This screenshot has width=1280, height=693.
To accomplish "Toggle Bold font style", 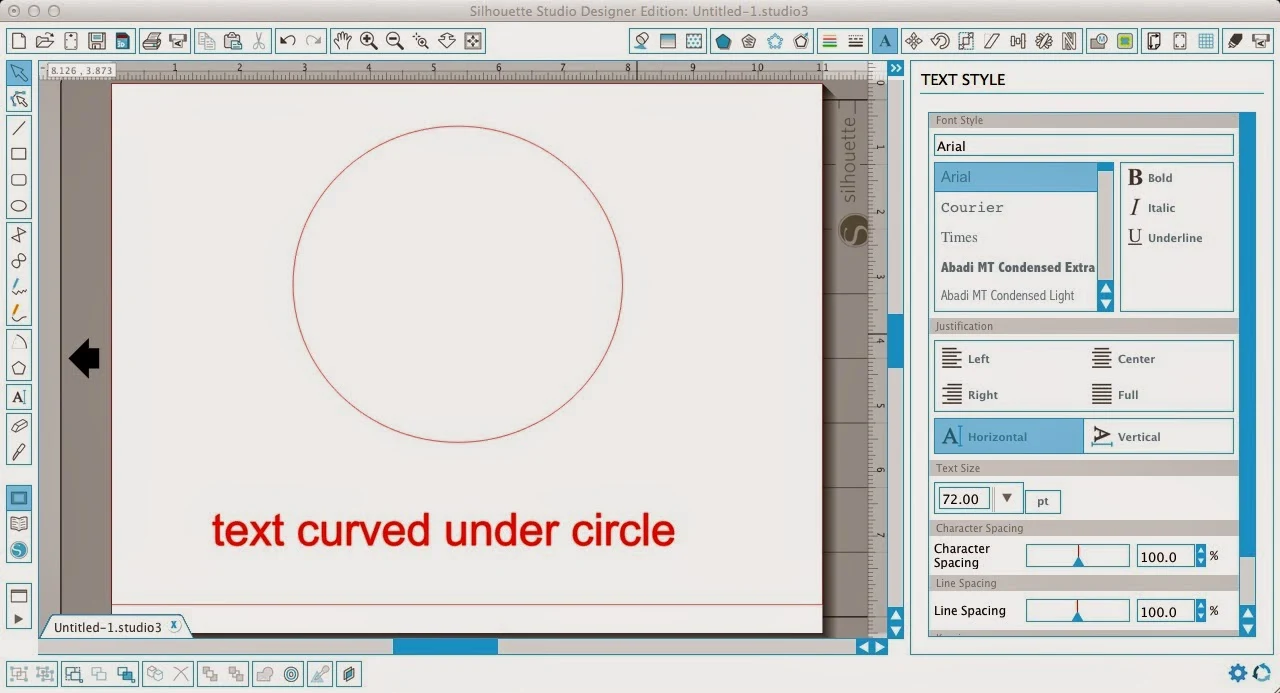I will tap(1150, 177).
